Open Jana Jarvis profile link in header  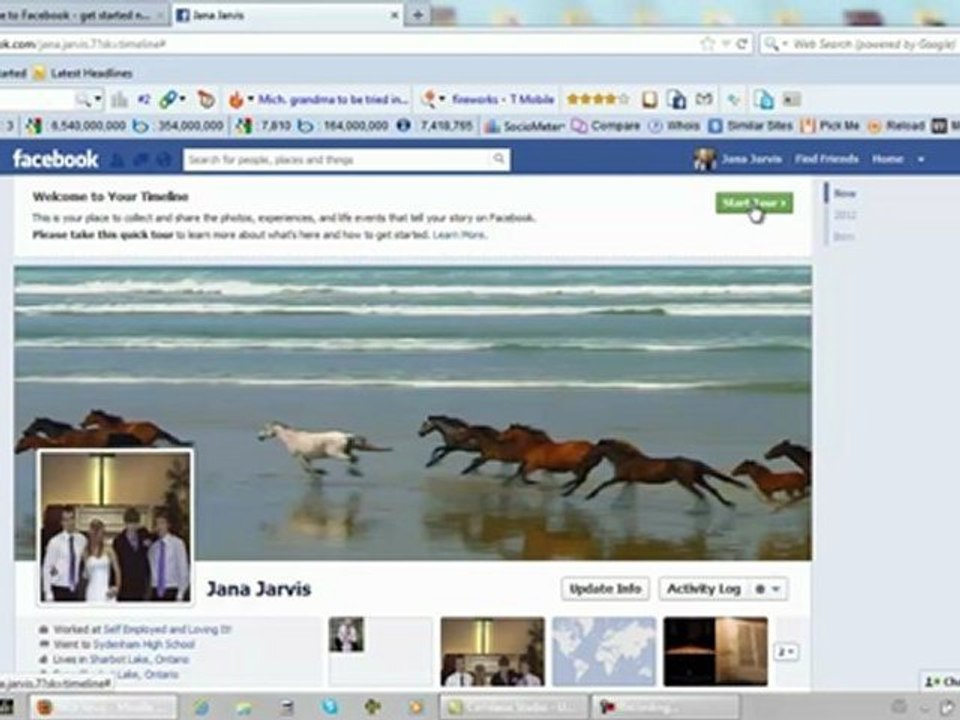coord(738,159)
